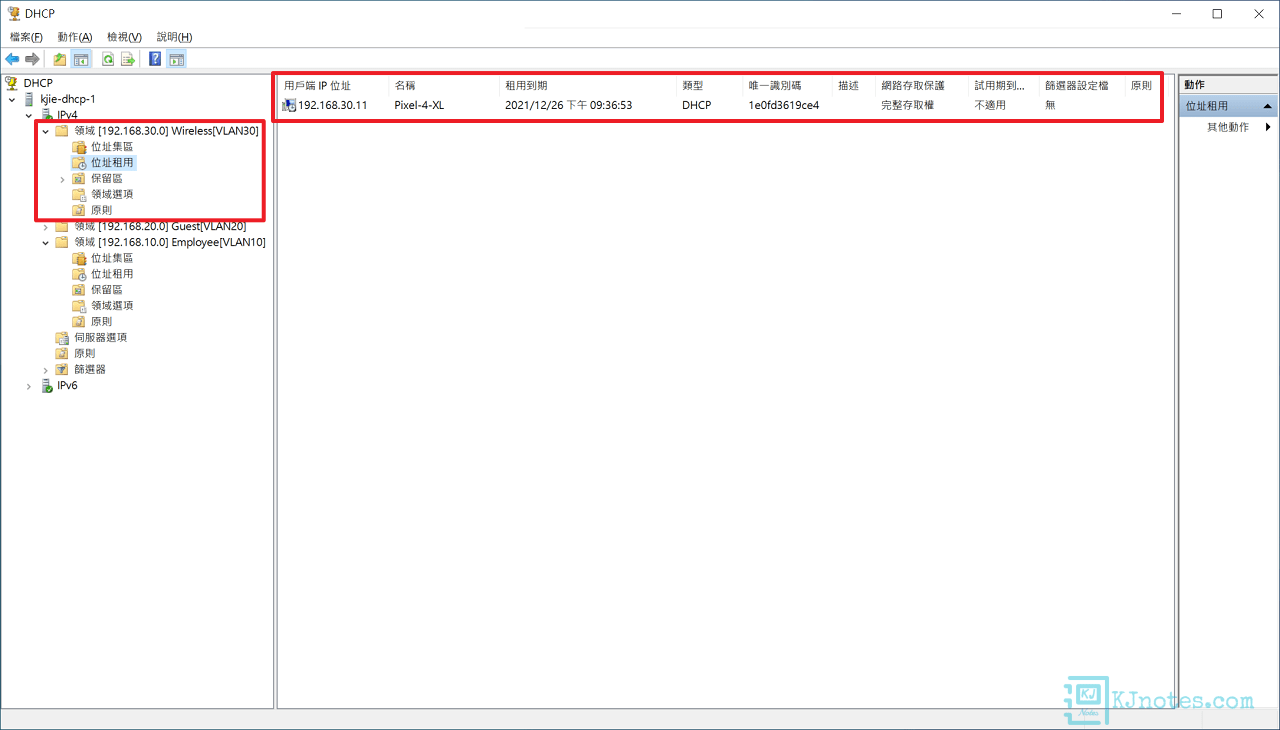Image resolution: width=1280 pixels, height=730 pixels.
Task: Expand the IPv6 node
Action: [x=29, y=386]
